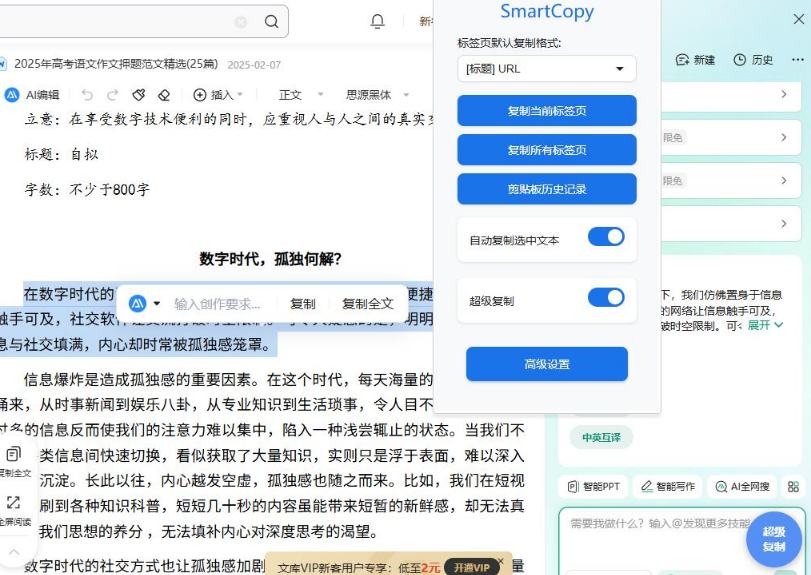Expand the fourth side panel row chevron
The width and height of the screenshot is (811, 575).
(x=784, y=223)
